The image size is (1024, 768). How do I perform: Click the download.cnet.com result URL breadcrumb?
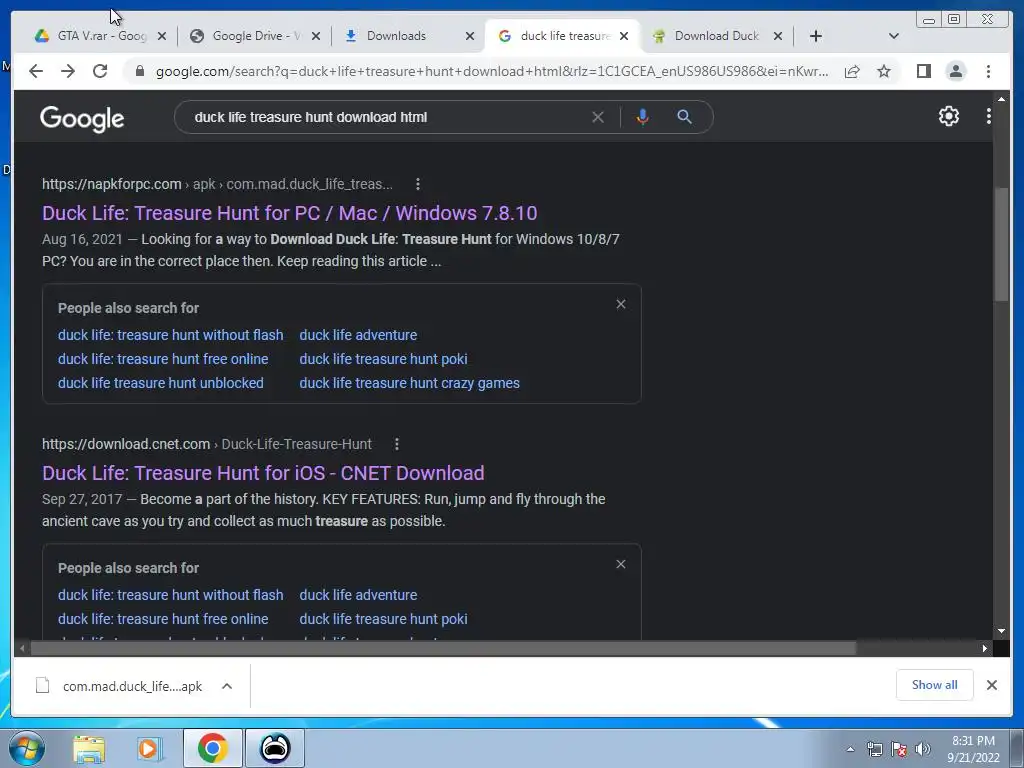click(206, 444)
